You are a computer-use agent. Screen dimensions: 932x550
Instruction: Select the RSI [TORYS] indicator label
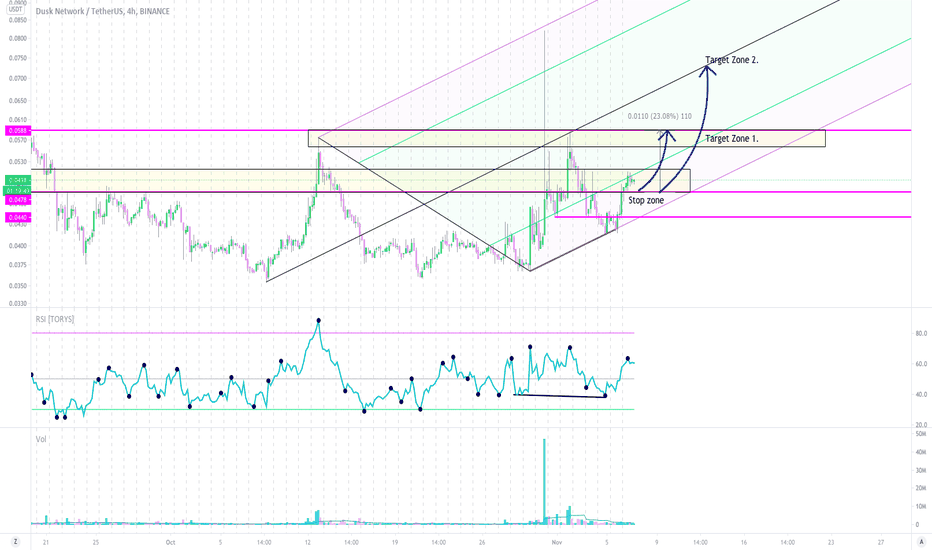55,319
